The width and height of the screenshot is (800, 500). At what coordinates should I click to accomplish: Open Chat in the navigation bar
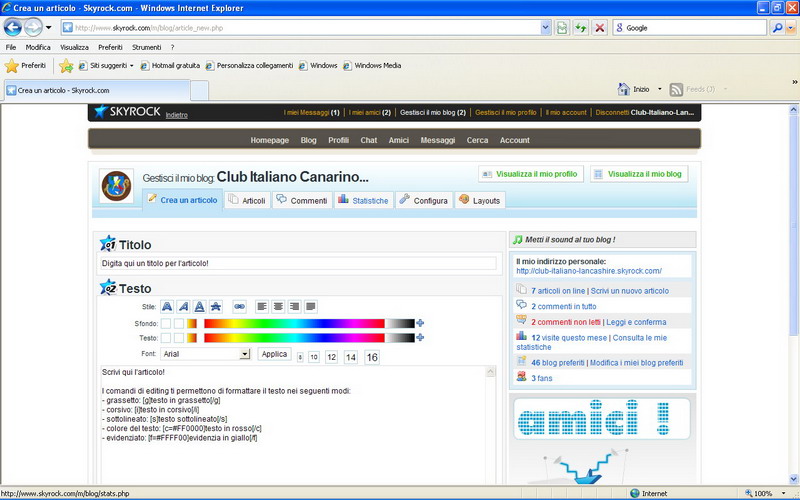368,140
